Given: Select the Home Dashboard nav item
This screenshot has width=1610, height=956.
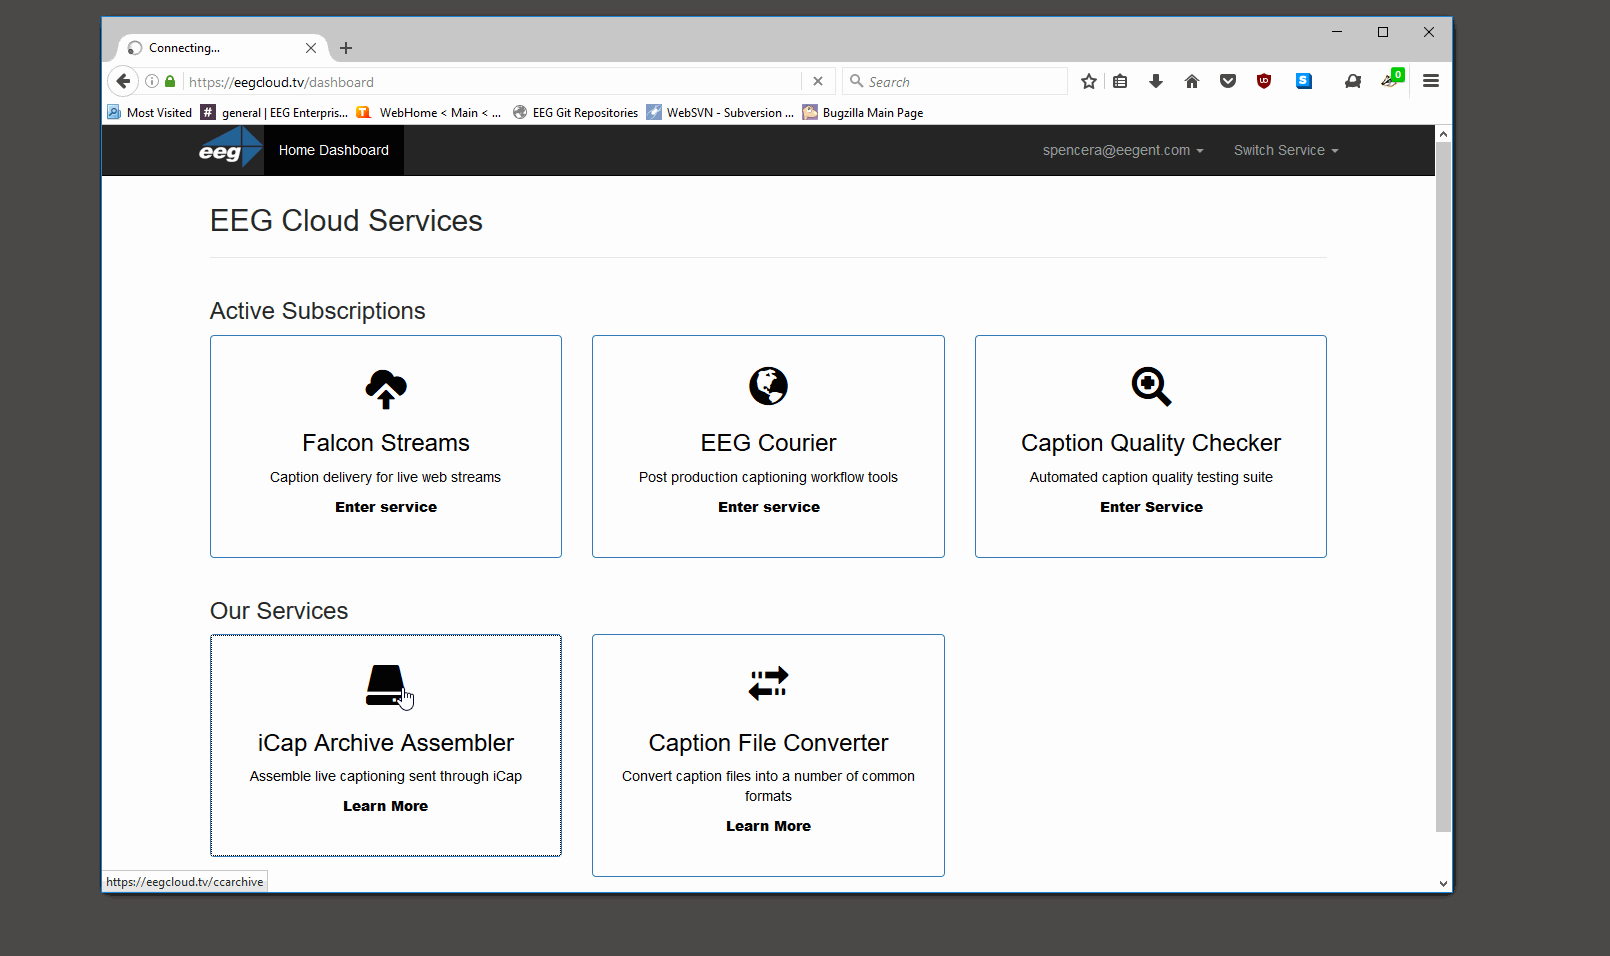Looking at the screenshot, I should (x=334, y=150).
